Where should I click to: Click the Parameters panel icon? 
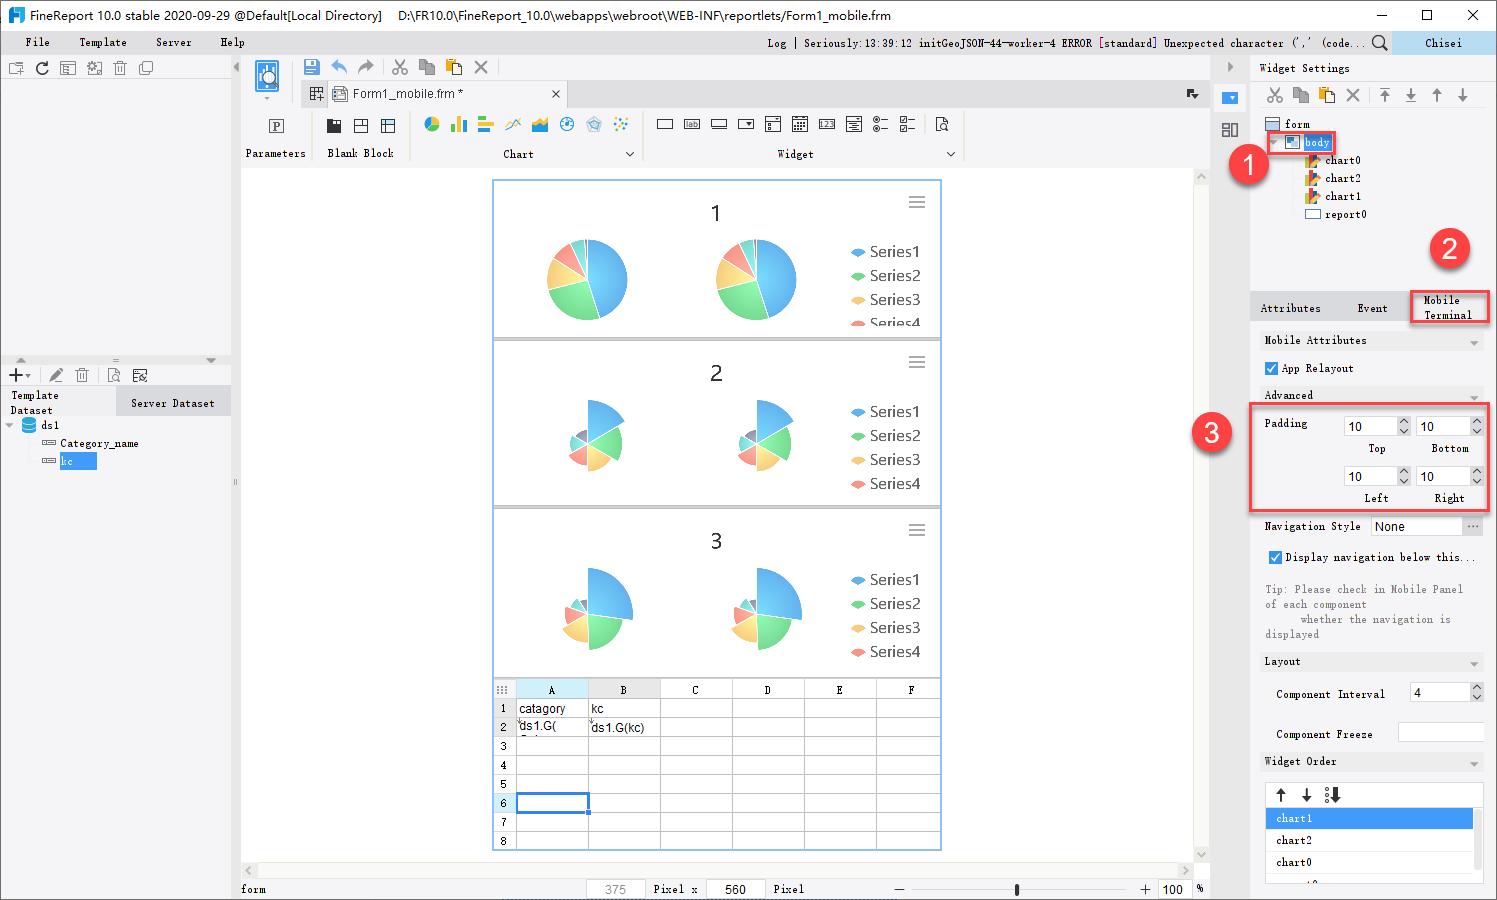tap(276, 126)
